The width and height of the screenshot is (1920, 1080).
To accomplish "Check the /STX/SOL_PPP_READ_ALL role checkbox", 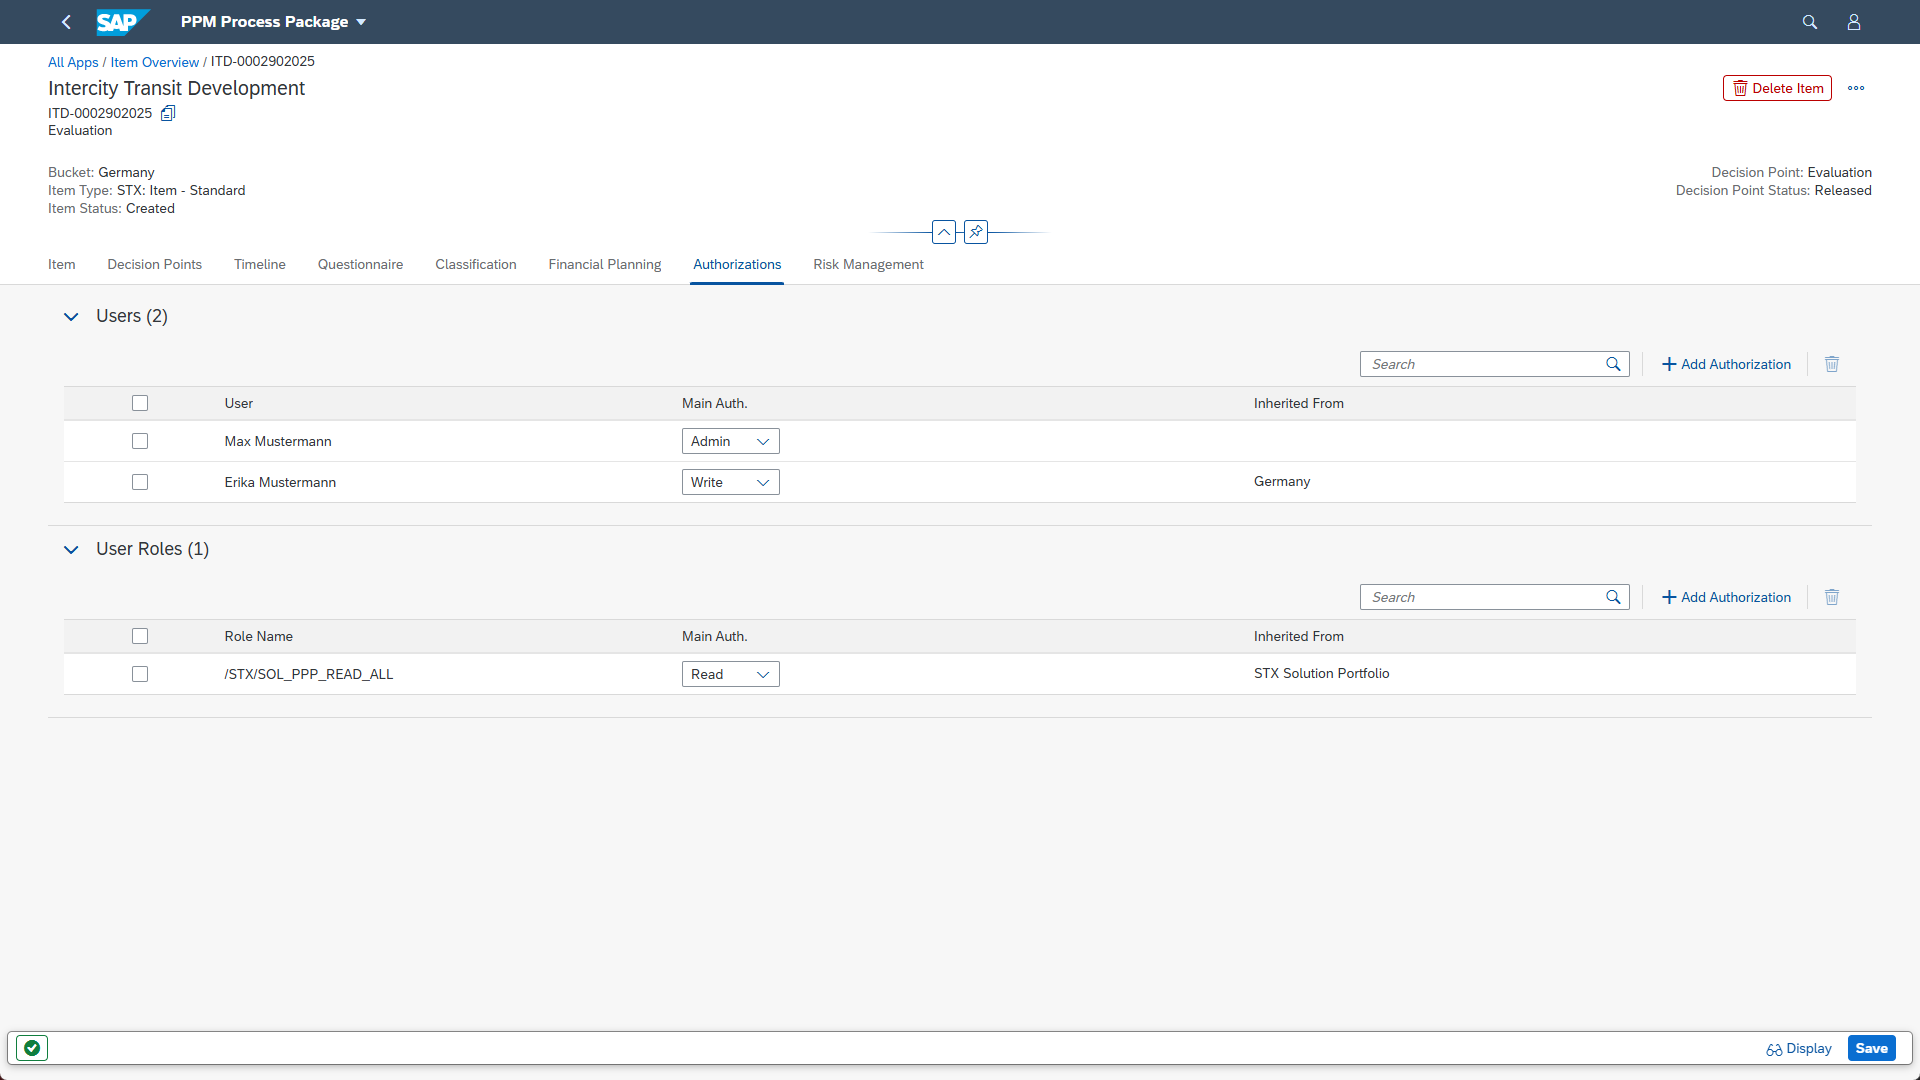I will click(x=140, y=674).
